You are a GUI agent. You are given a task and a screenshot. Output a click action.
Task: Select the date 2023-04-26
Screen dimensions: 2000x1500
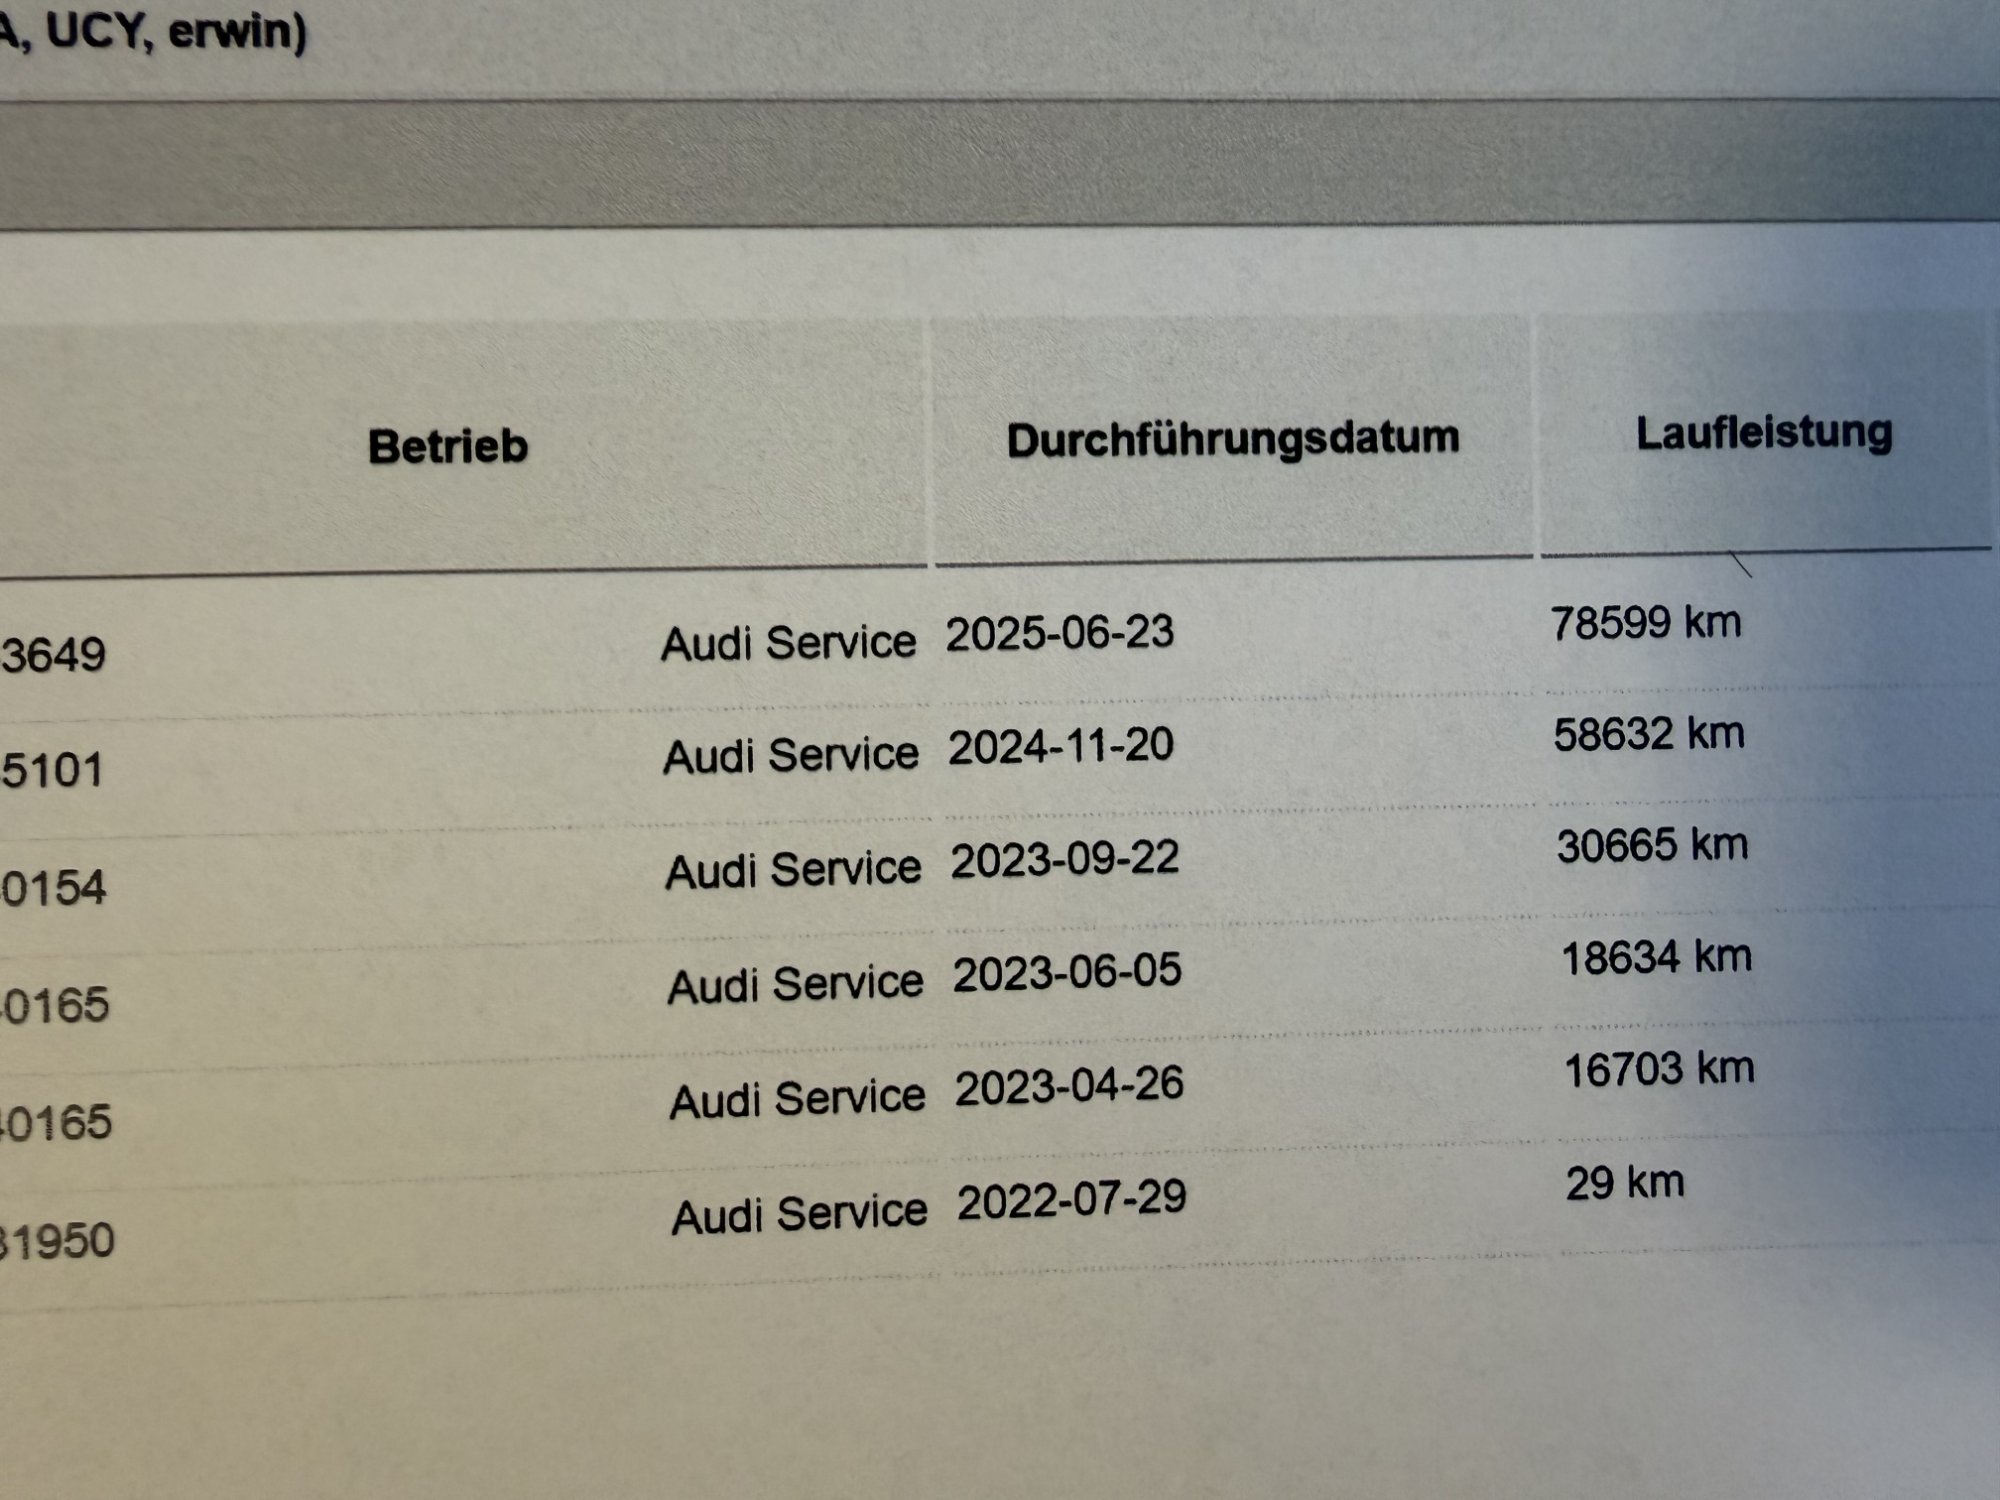click(x=1068, y=1086)
